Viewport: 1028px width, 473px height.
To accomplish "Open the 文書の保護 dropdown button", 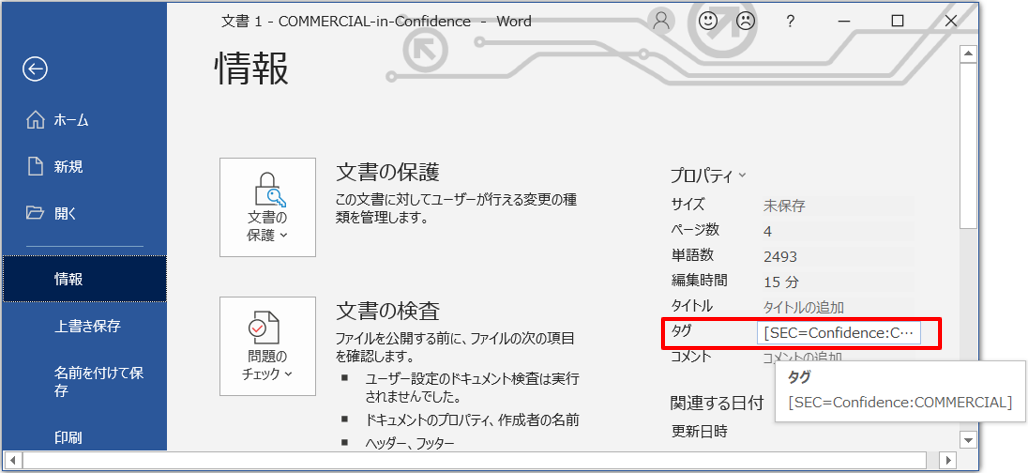I will [x=267, y=207].
